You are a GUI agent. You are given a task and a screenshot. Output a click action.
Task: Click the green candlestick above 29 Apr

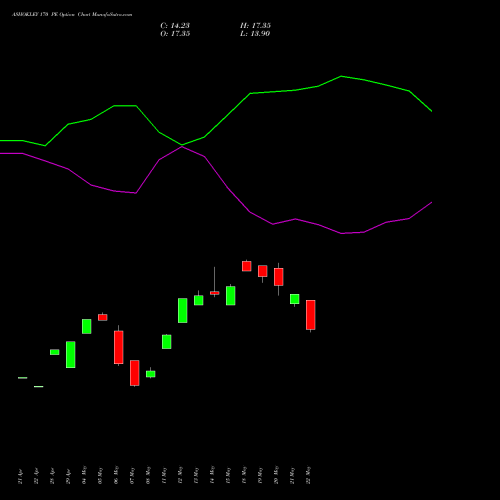coord(71,354)
